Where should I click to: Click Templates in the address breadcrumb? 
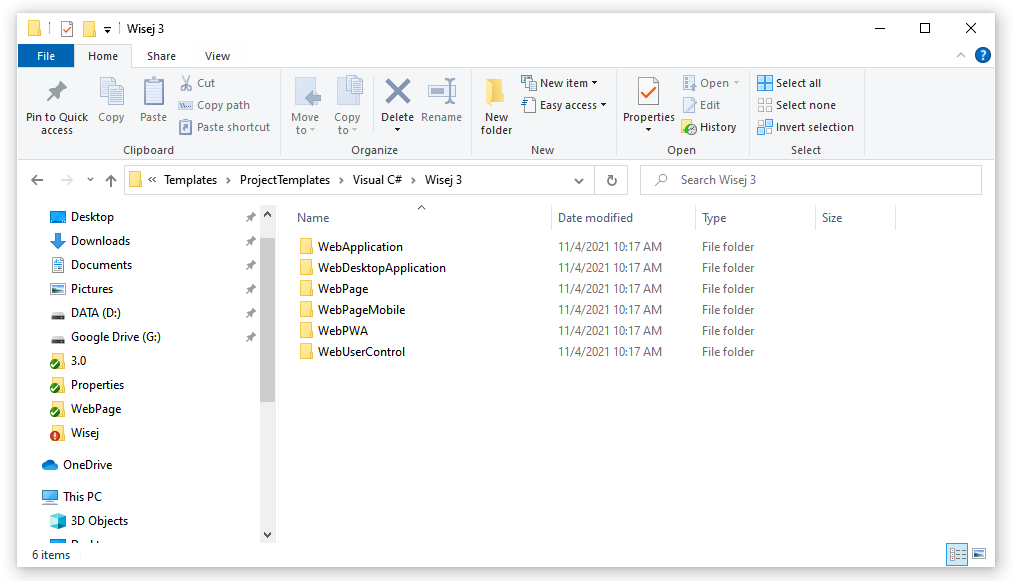[190, 180]
